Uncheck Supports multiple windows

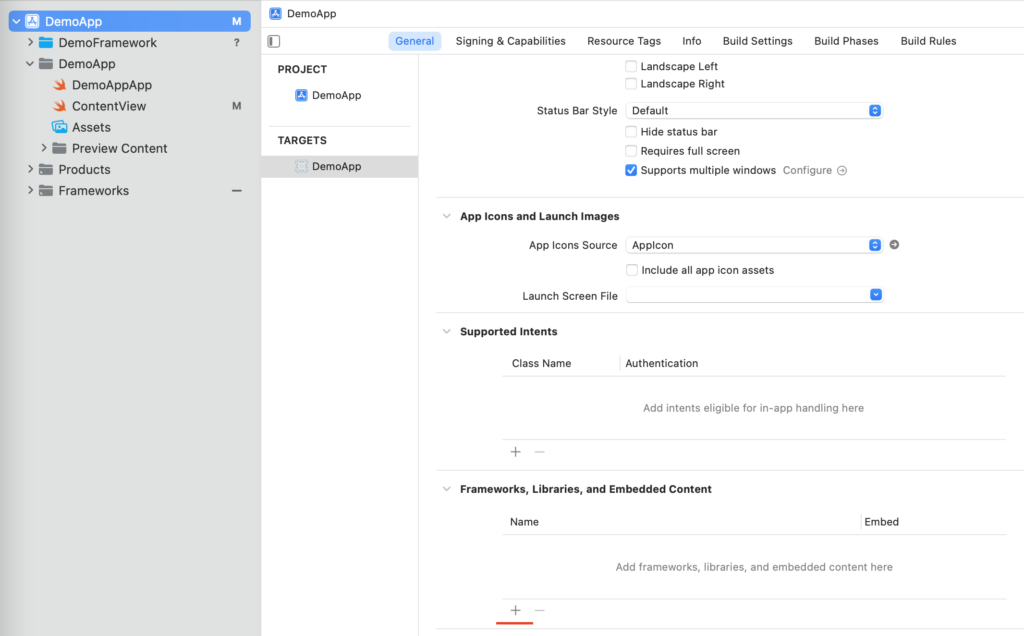[x=631, y=170]
